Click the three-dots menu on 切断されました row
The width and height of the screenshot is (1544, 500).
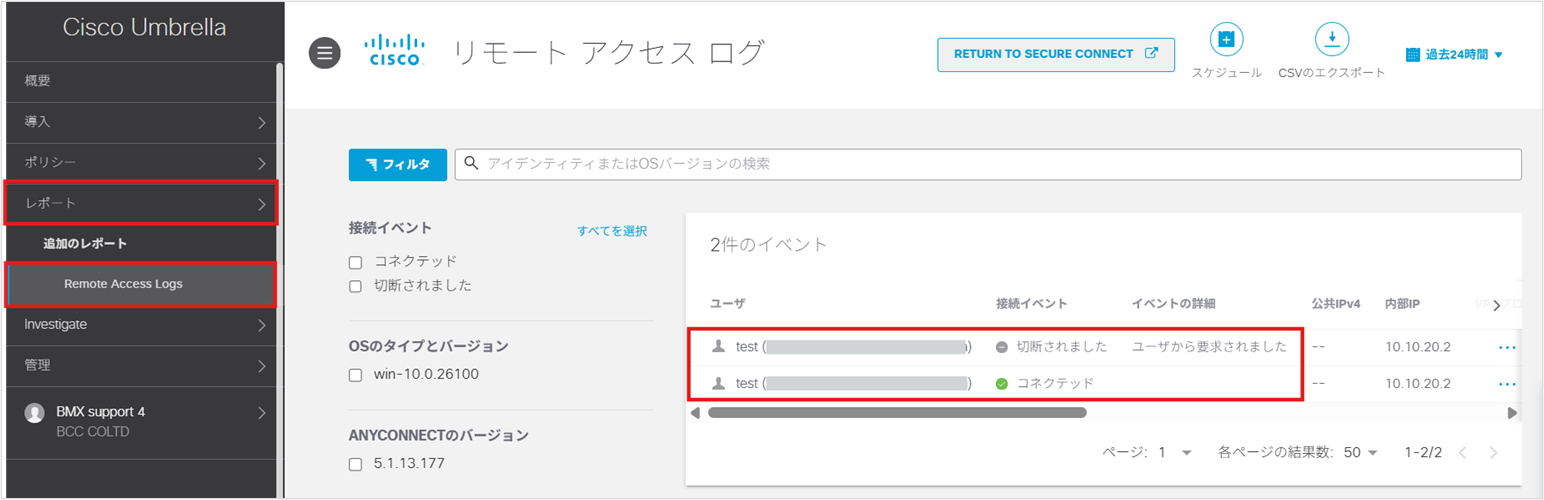1507,347
